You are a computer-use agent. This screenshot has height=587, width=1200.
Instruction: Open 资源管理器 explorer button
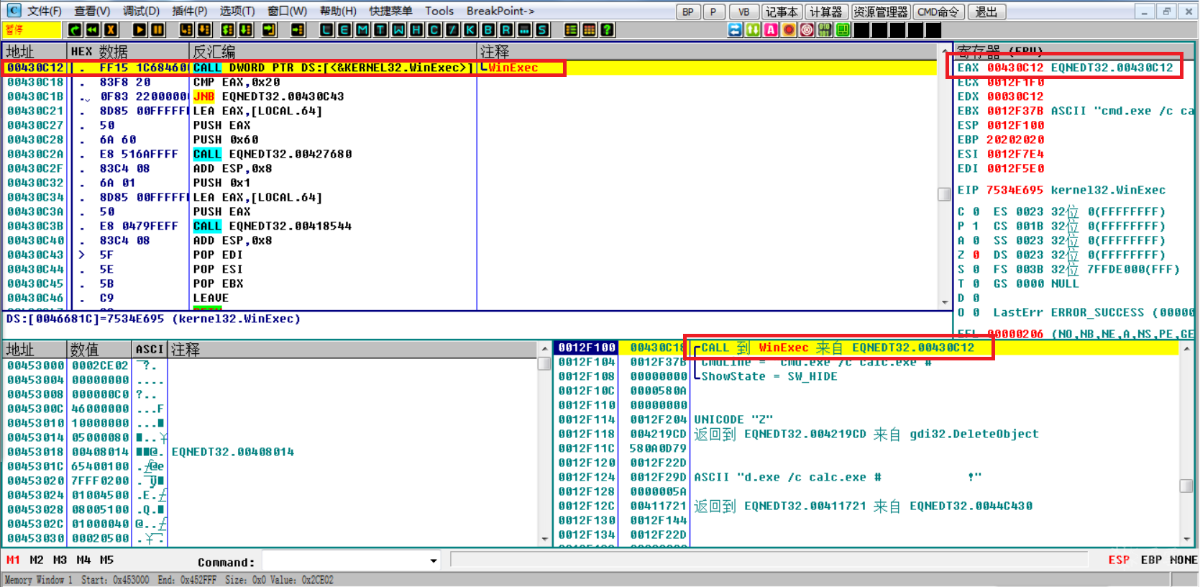click(881, 12)
